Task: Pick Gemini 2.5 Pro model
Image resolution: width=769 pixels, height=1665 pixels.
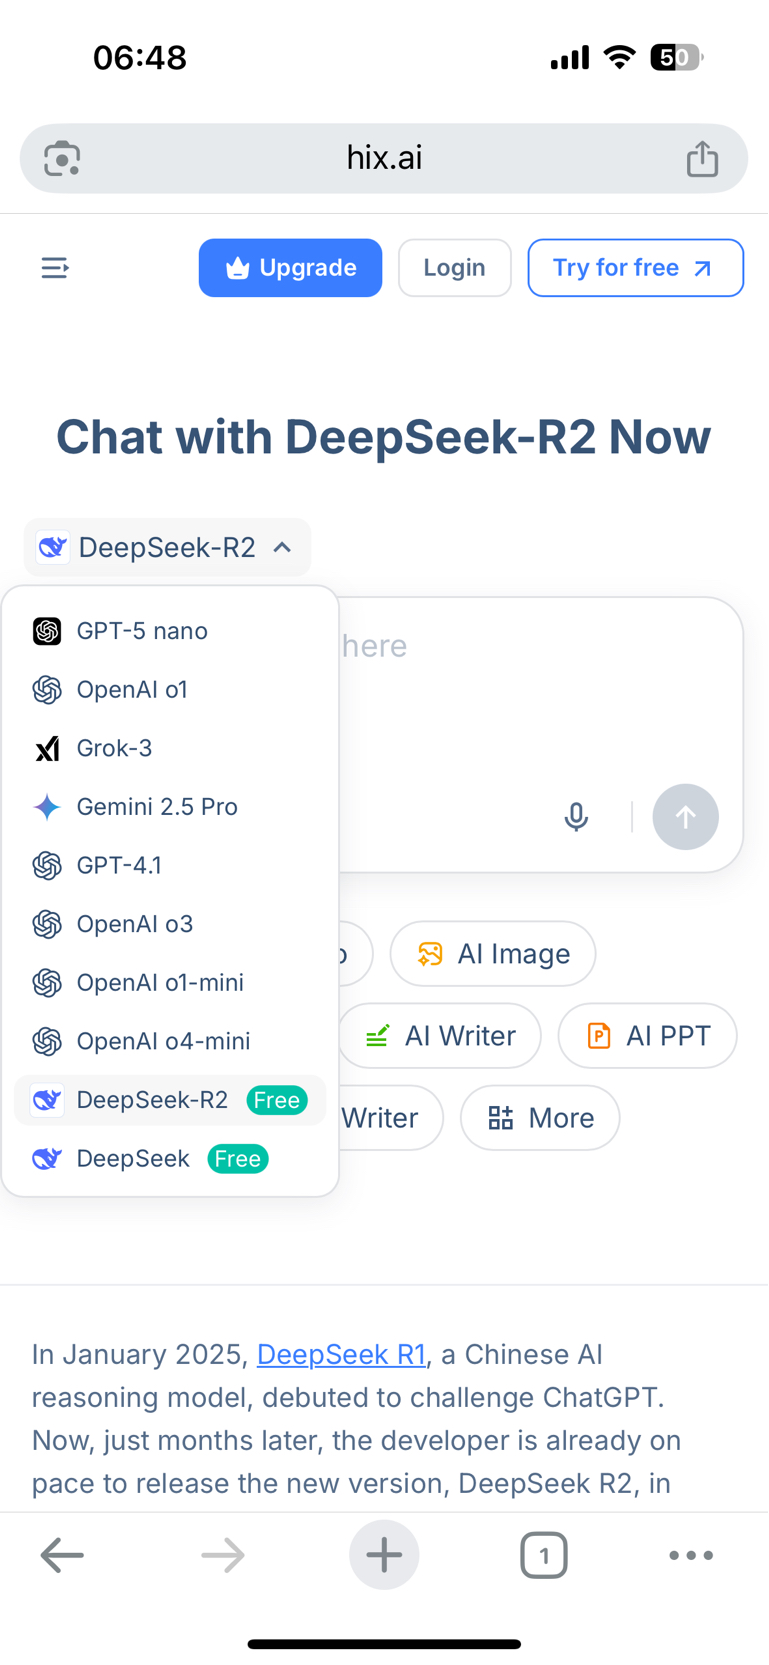Action: (x=157, y=807)
